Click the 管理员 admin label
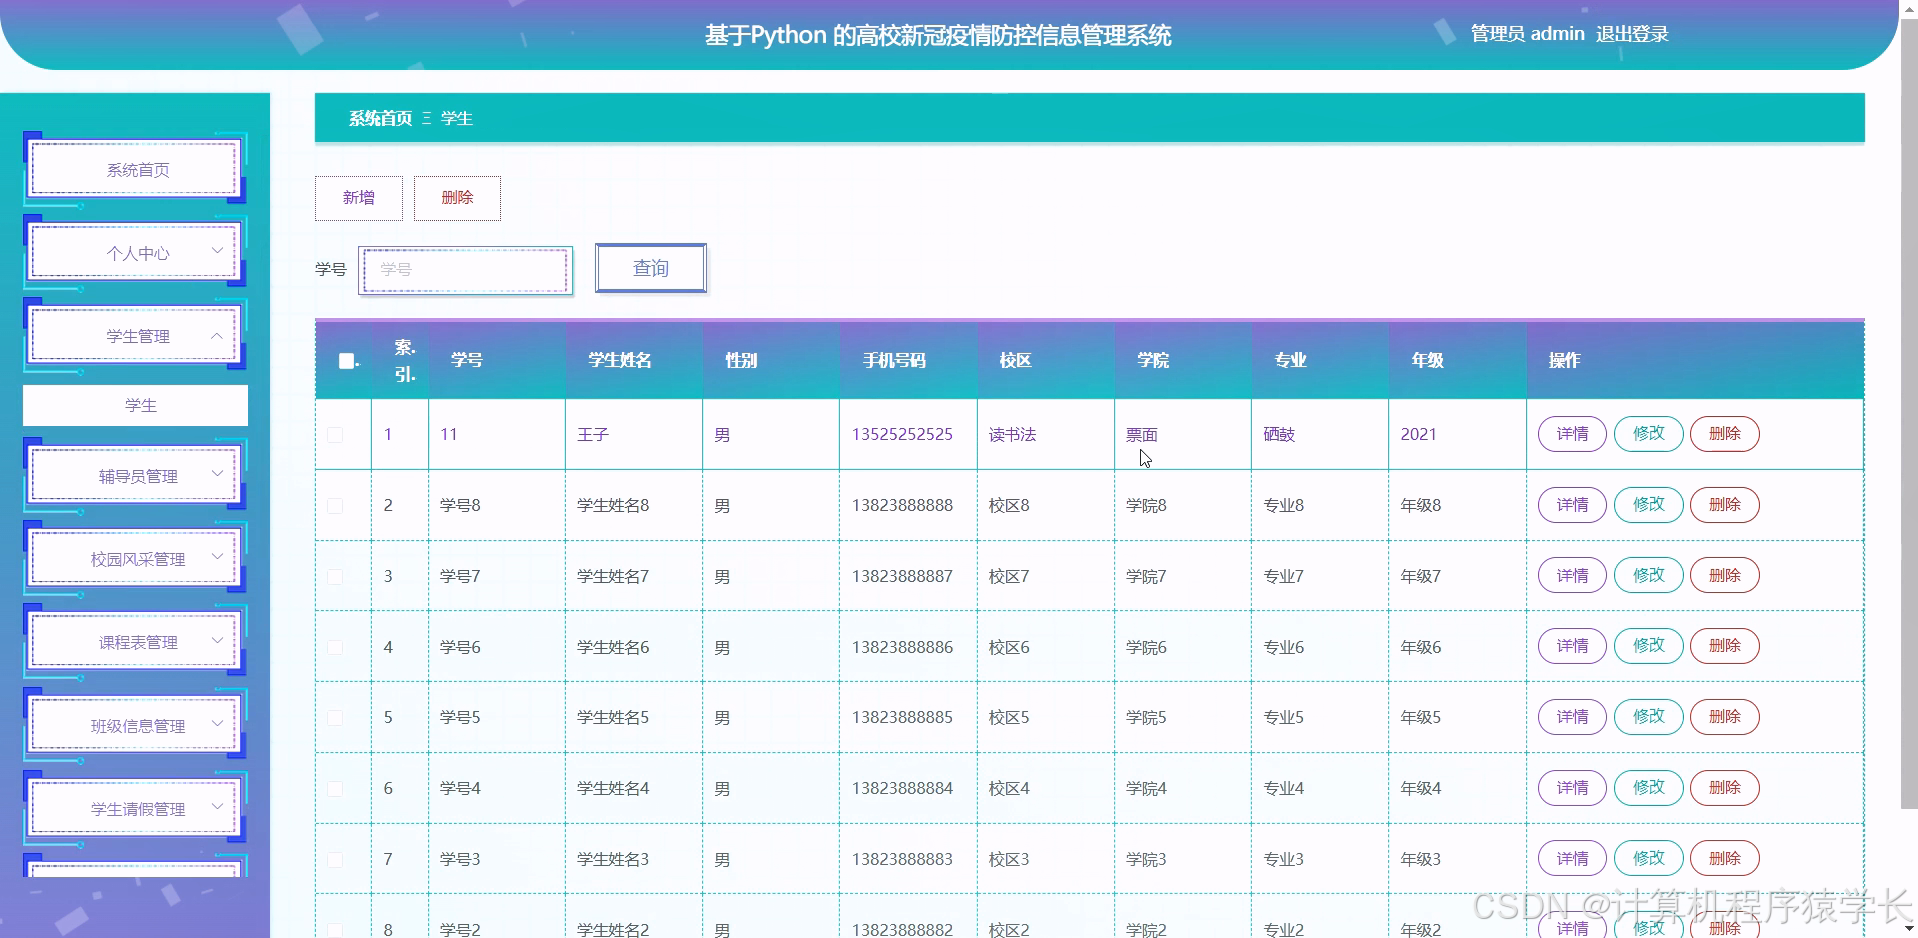 coord(1527,34)
